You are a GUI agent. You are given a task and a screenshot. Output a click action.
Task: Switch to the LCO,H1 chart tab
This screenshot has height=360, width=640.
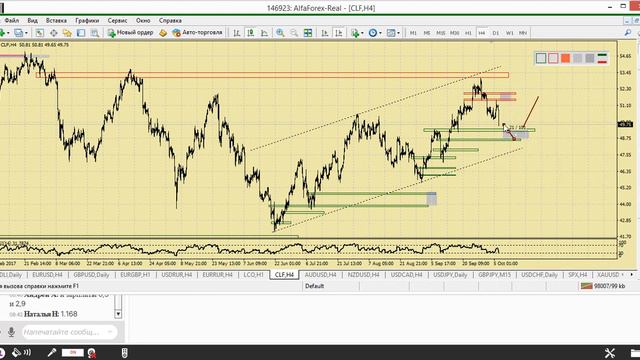(x=253, y=275)
